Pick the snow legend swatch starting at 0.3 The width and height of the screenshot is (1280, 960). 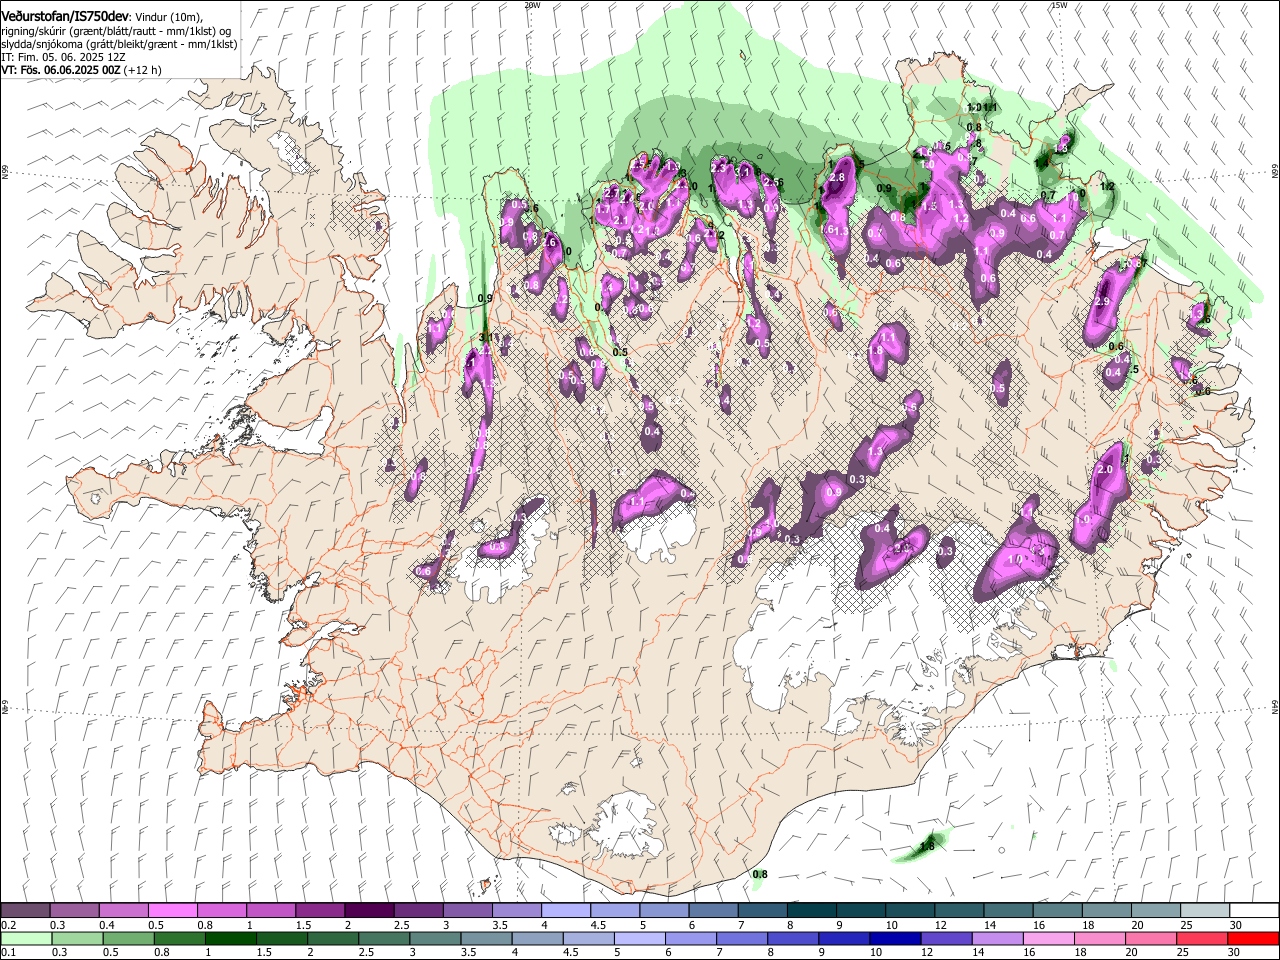point(75,910)
